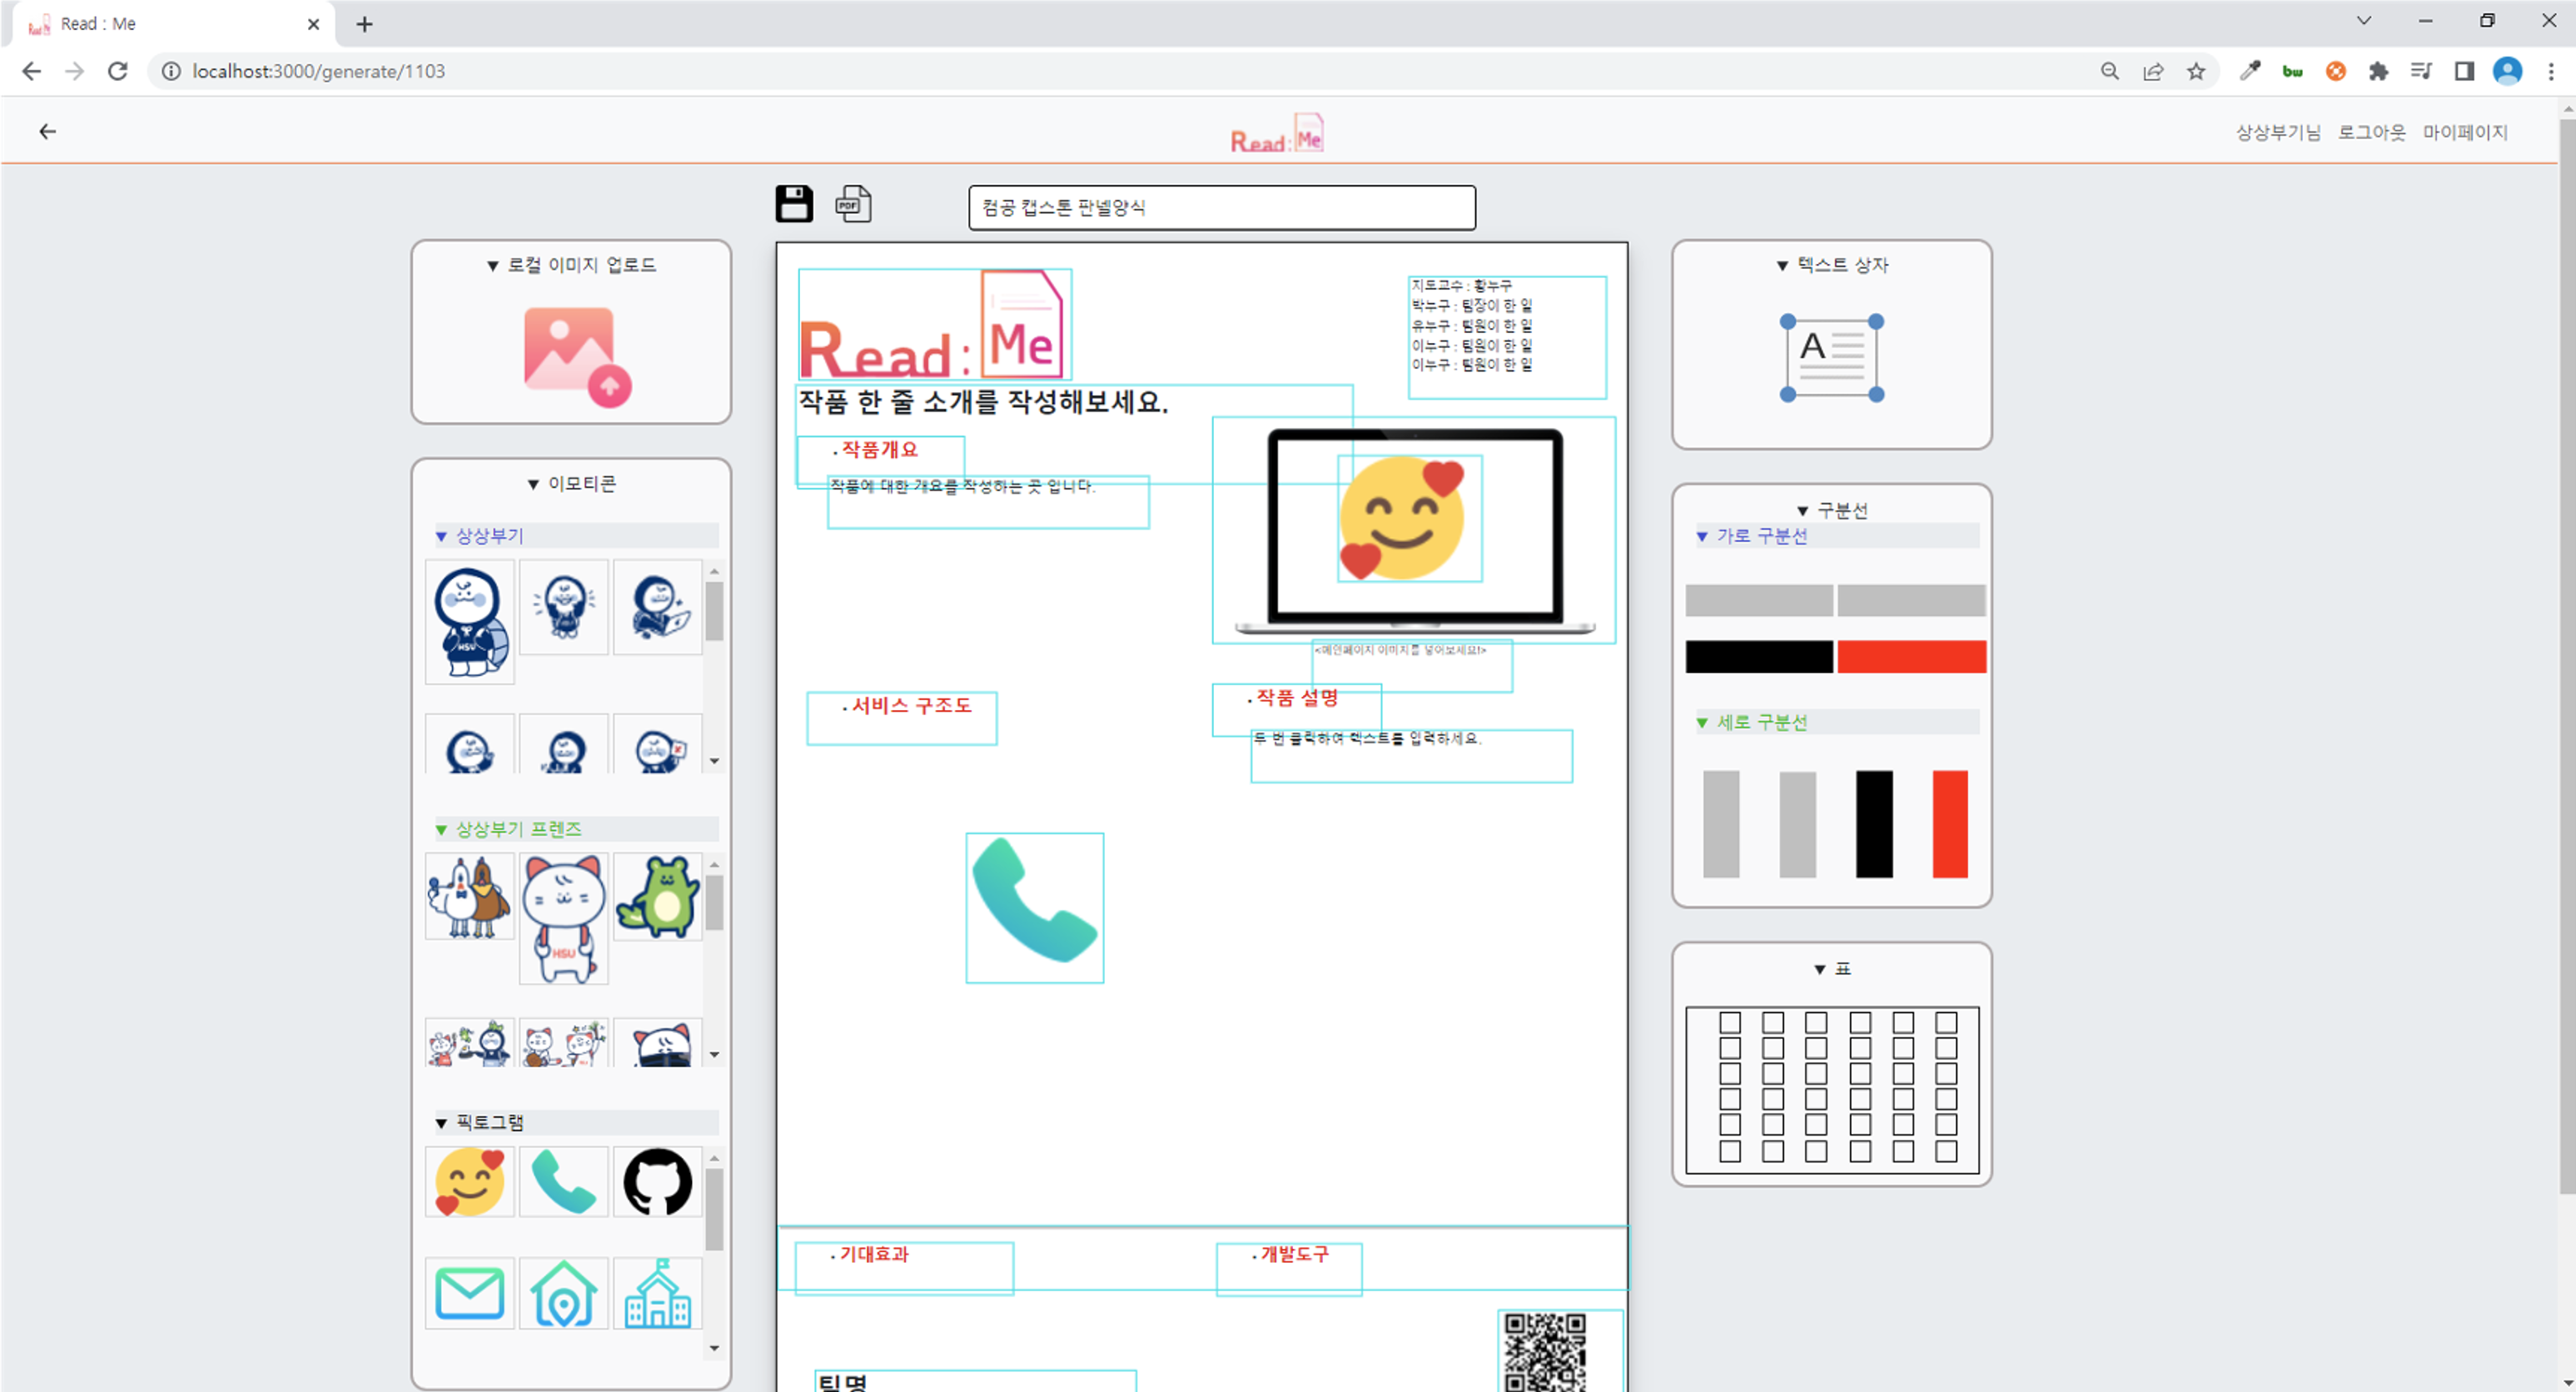Add the goose and hawk friends emoticon
Viewport: 2576px width, 1392px height.
(x=469, y=897)
